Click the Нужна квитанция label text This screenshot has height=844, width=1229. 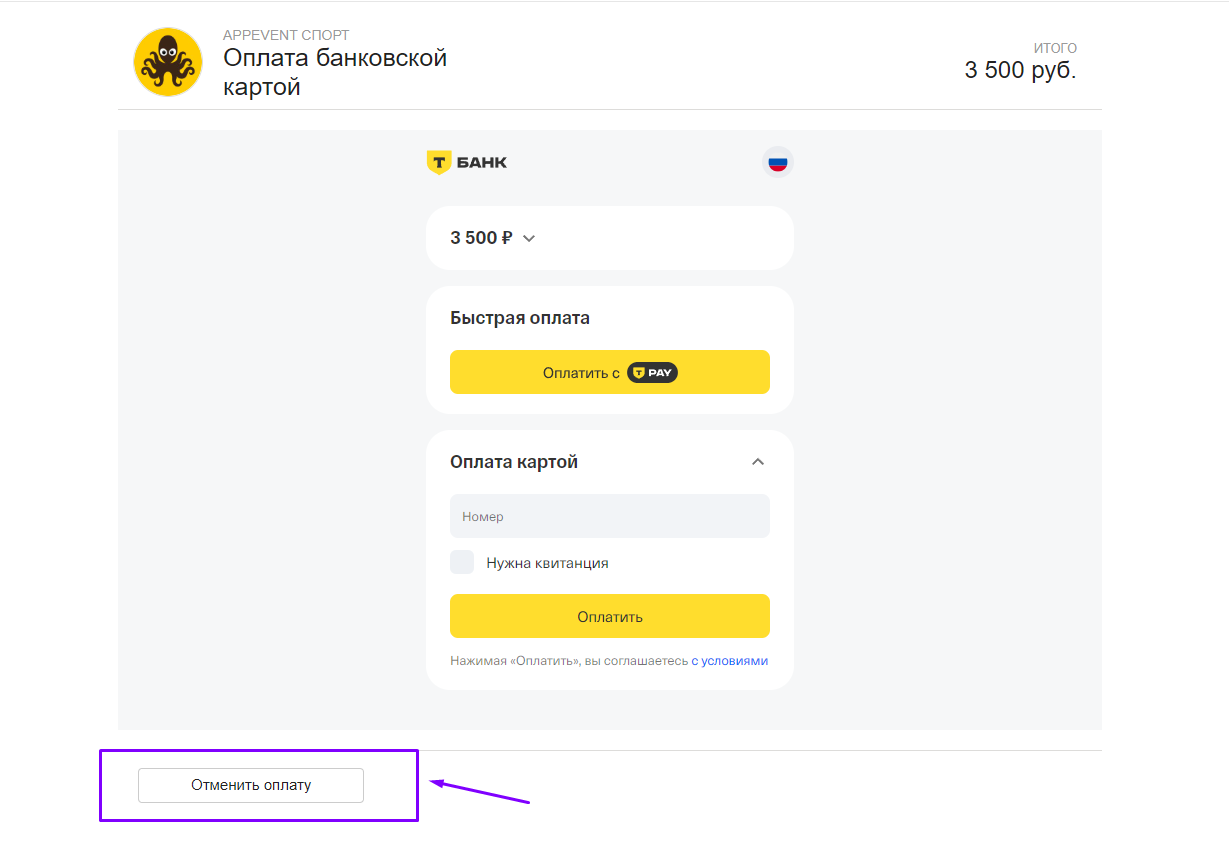click(547, 563)
